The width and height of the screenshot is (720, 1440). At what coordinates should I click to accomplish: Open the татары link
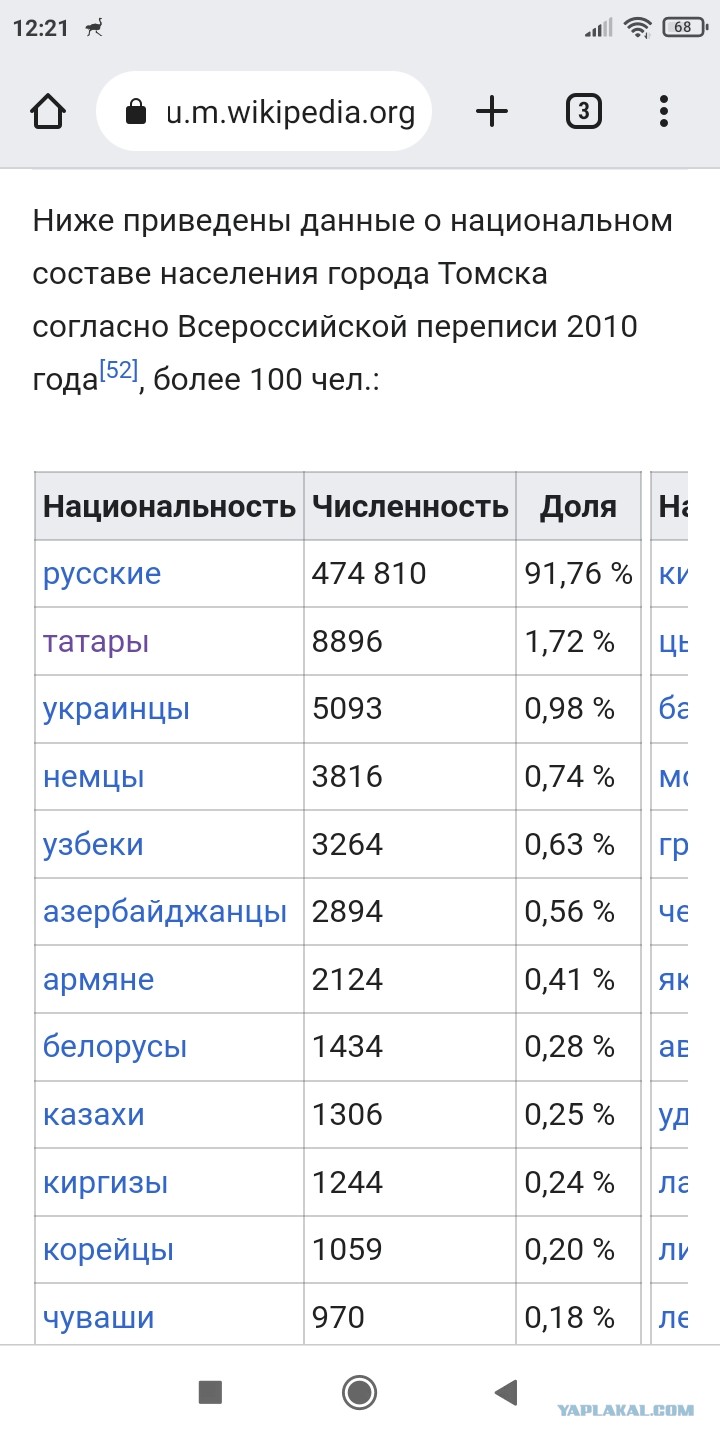[95, 642]
